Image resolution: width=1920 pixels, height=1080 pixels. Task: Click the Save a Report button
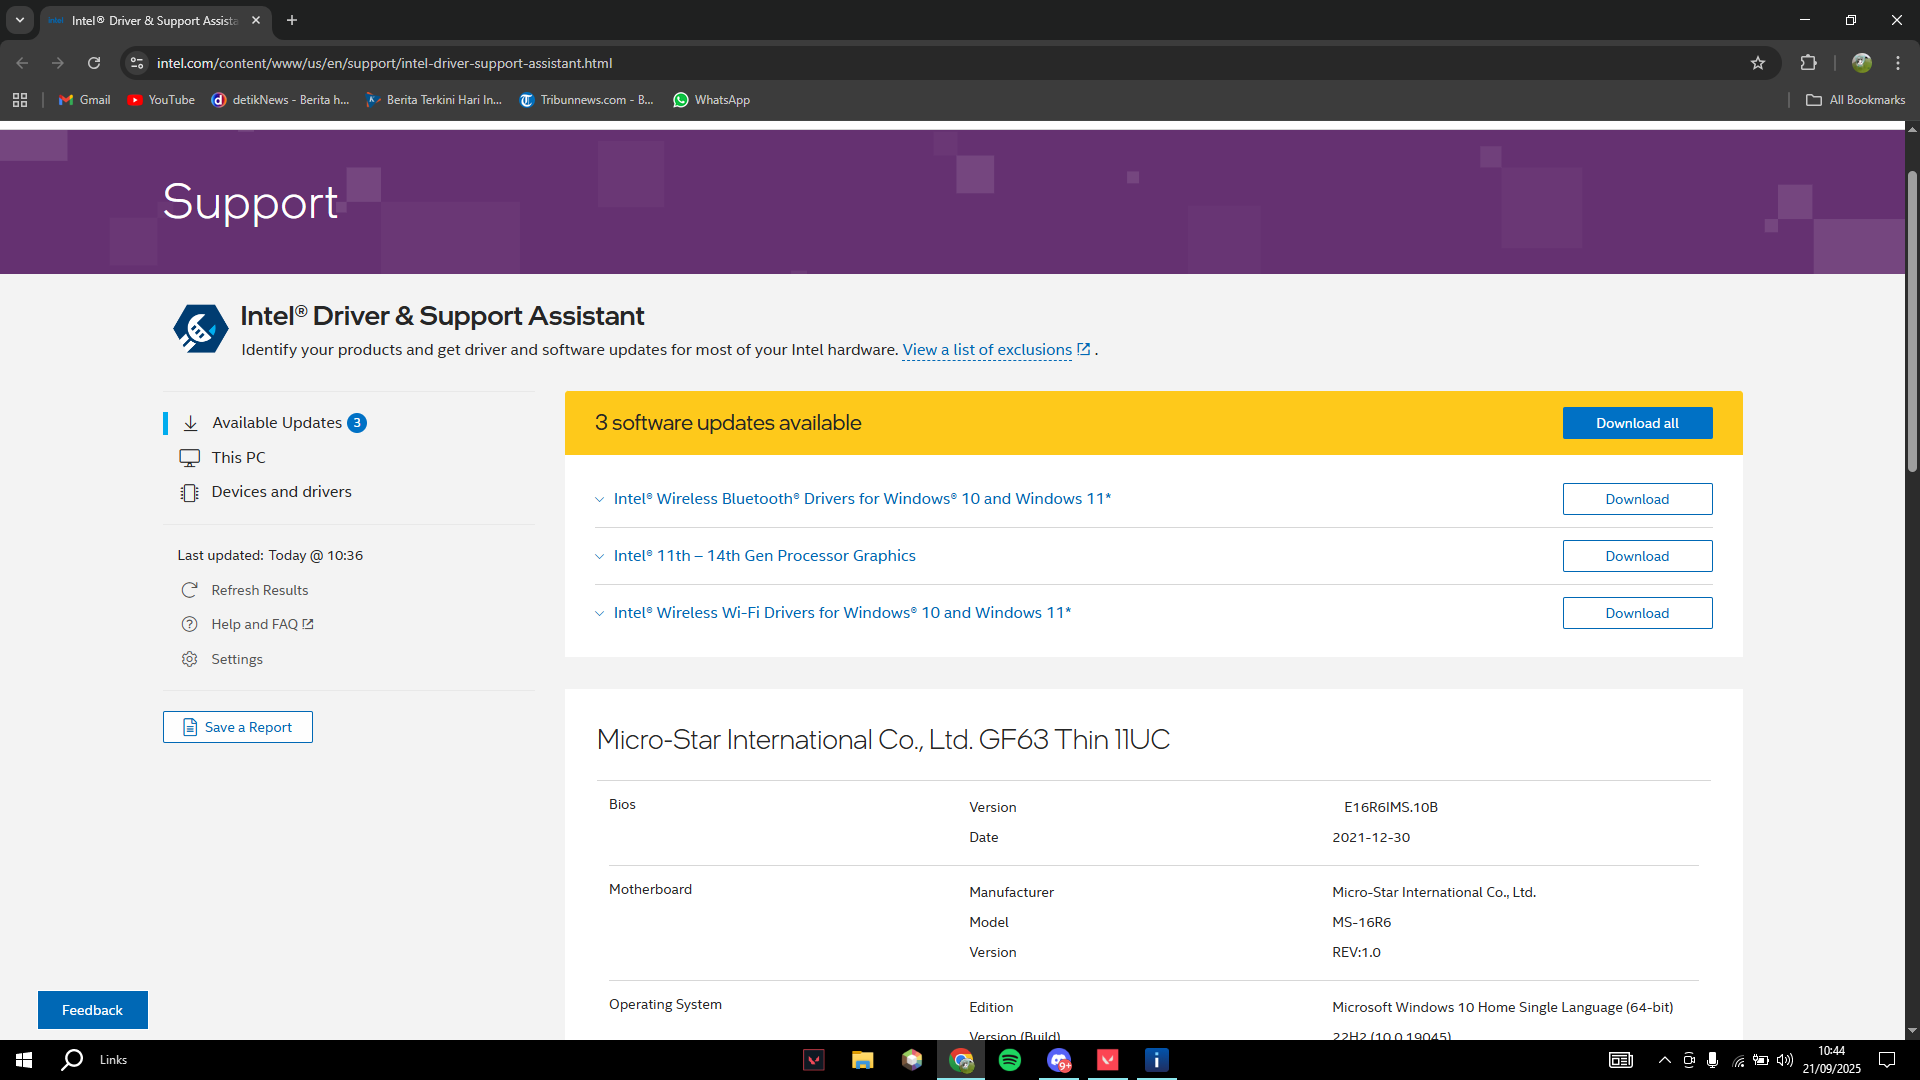click(238, 727)
